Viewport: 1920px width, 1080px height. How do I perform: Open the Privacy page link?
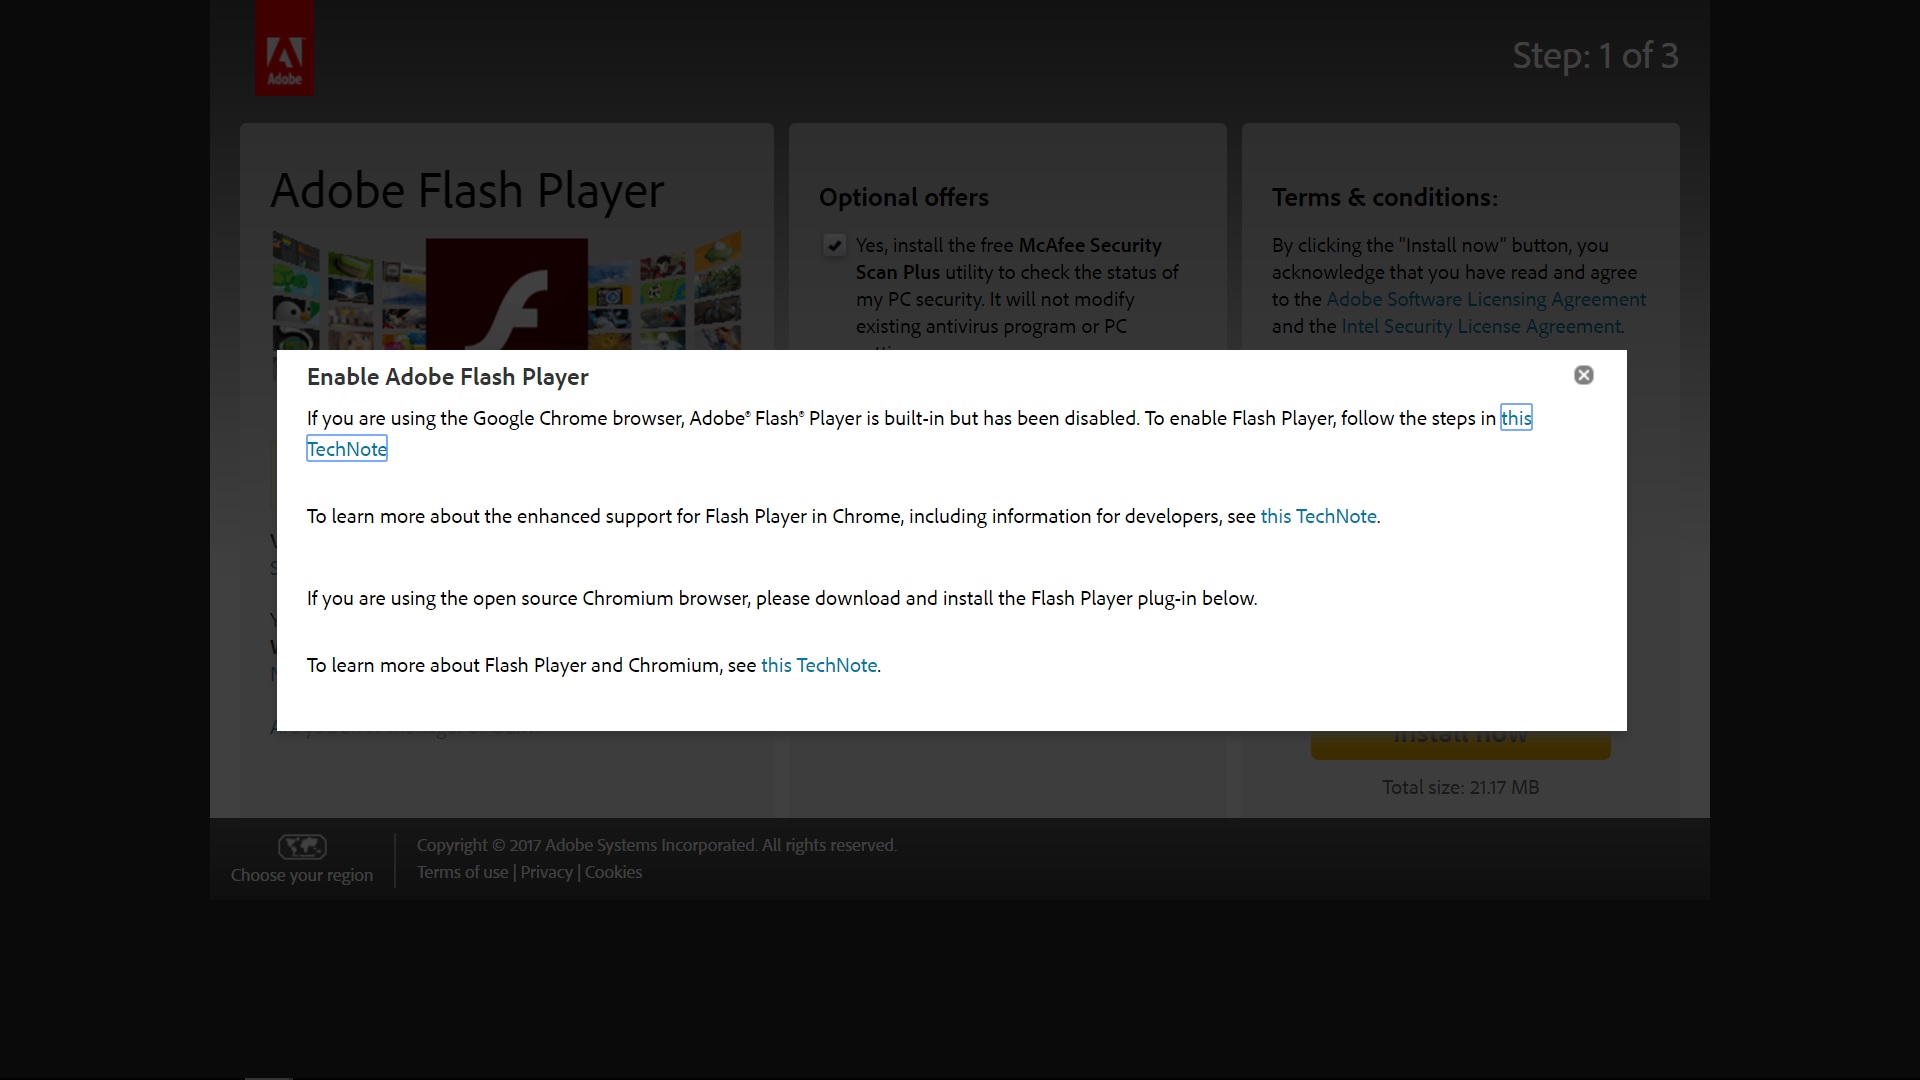click(546, 872)
